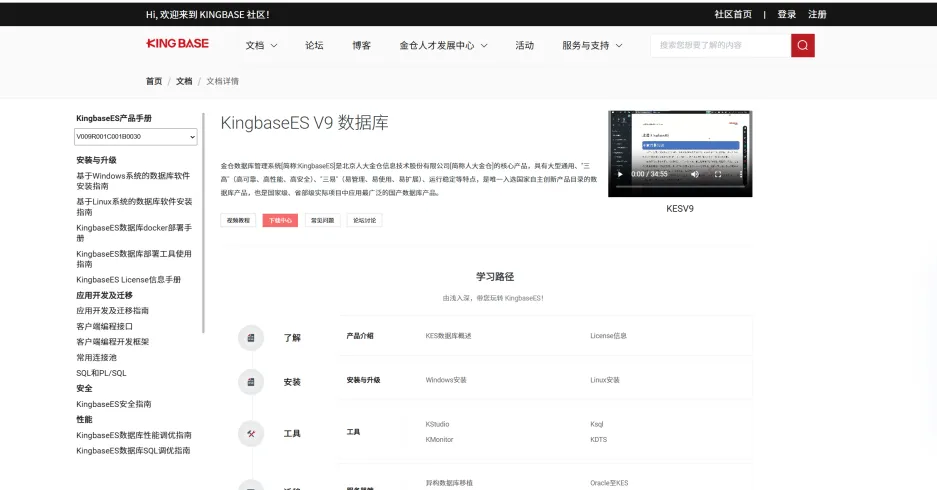This screenshot has height=490, width=937.
Task: Open 基于Linux系统的数据库软件安装指南
Action: click(x=134, y=207)
